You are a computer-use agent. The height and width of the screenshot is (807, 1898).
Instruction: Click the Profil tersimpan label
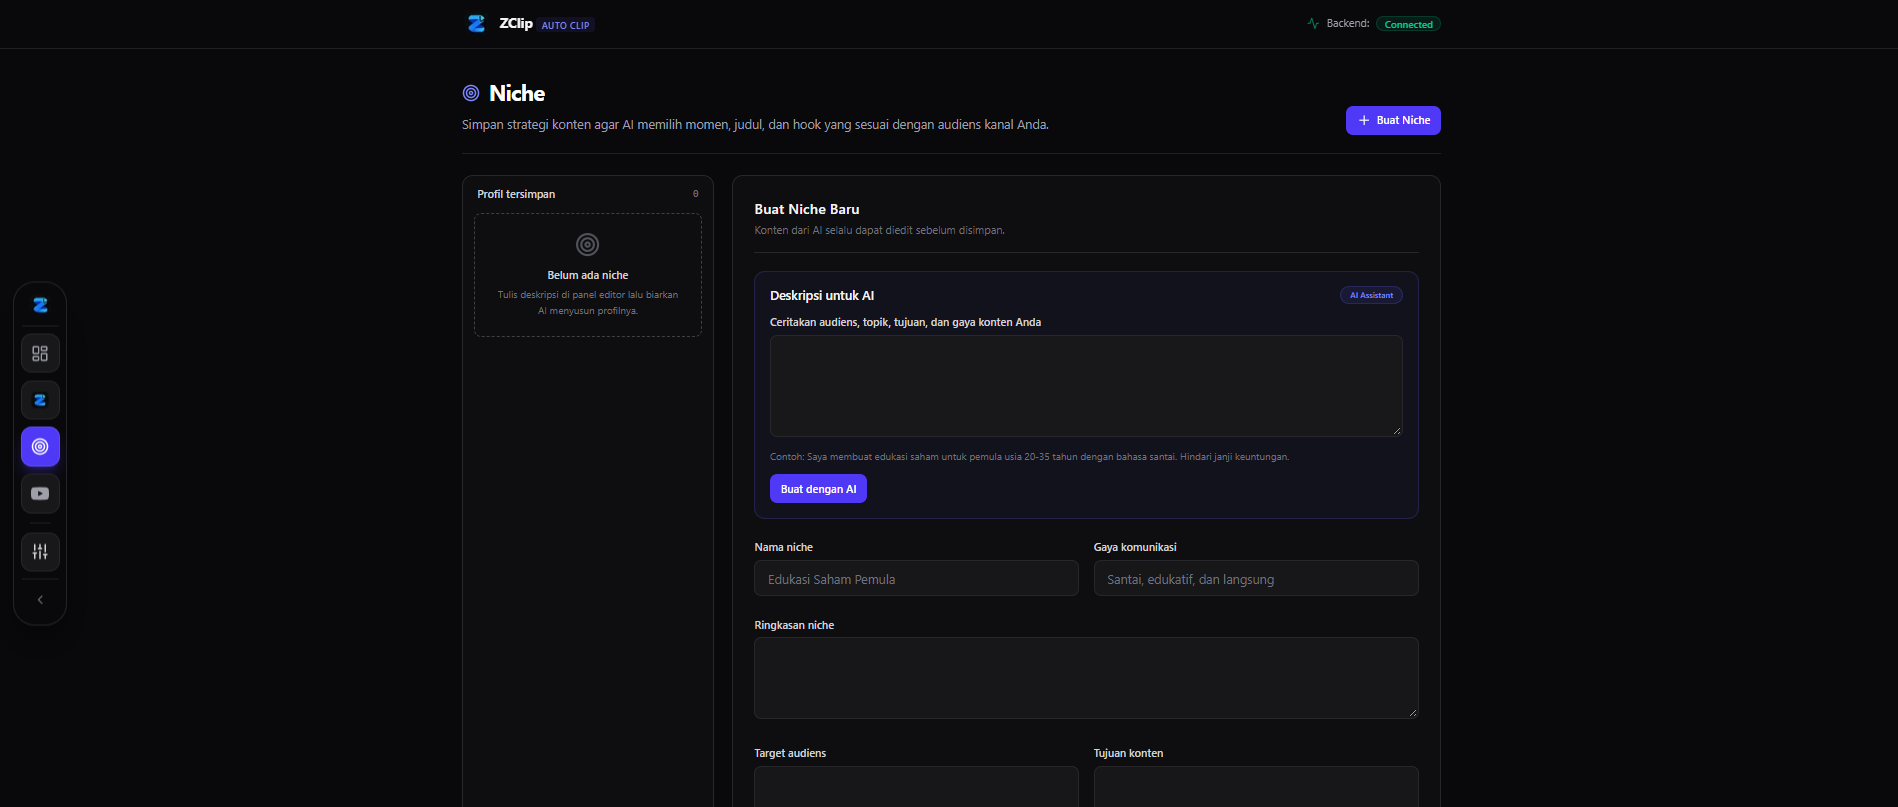pos(516,194)
